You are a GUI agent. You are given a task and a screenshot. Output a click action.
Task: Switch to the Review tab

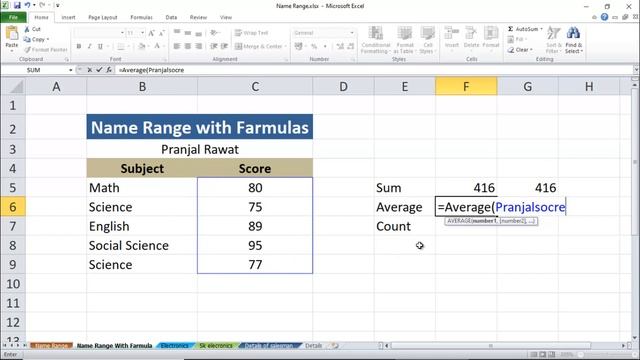(x=198, y=18)
